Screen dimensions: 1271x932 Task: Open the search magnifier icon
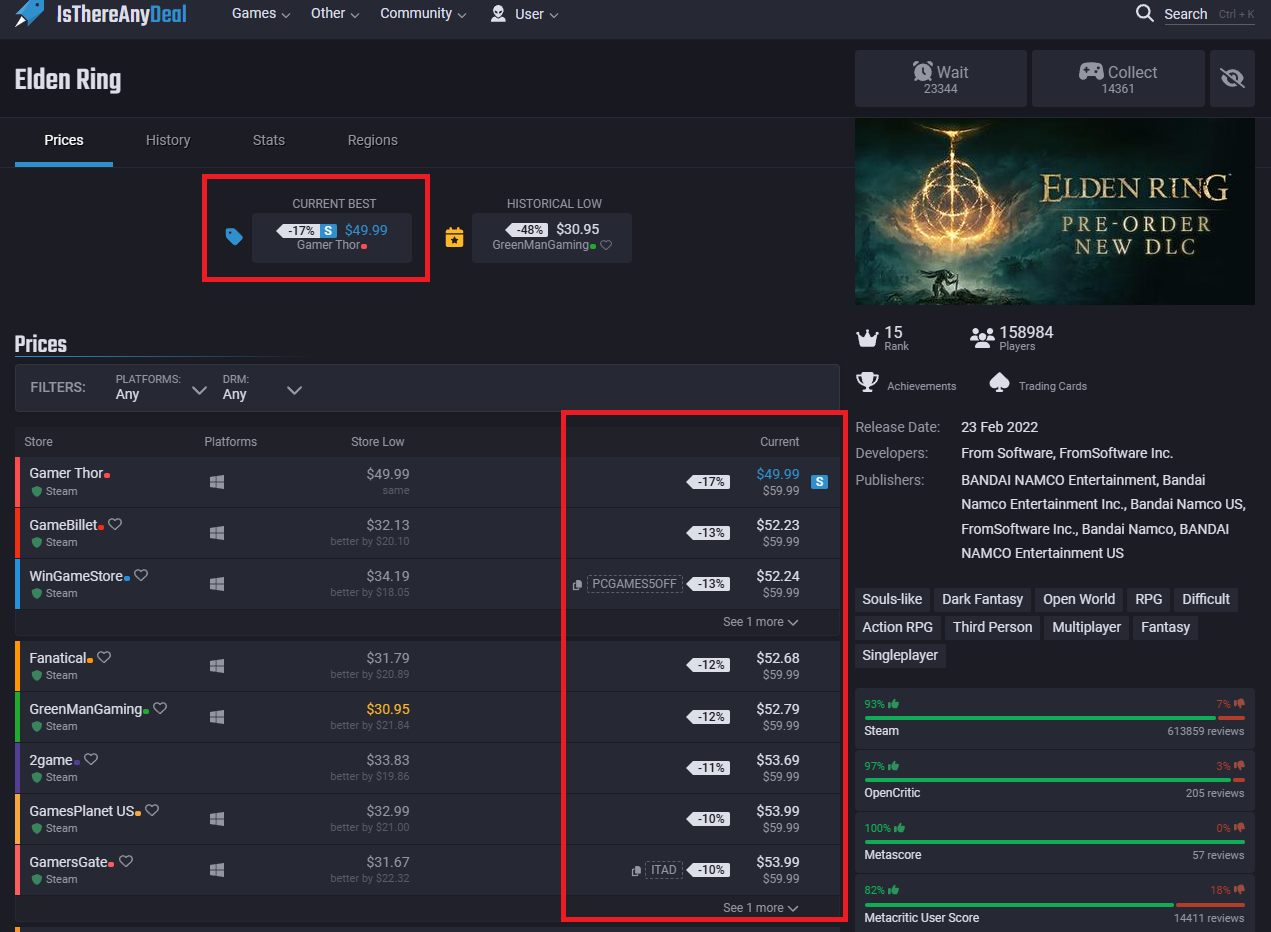coord(1145,13)
